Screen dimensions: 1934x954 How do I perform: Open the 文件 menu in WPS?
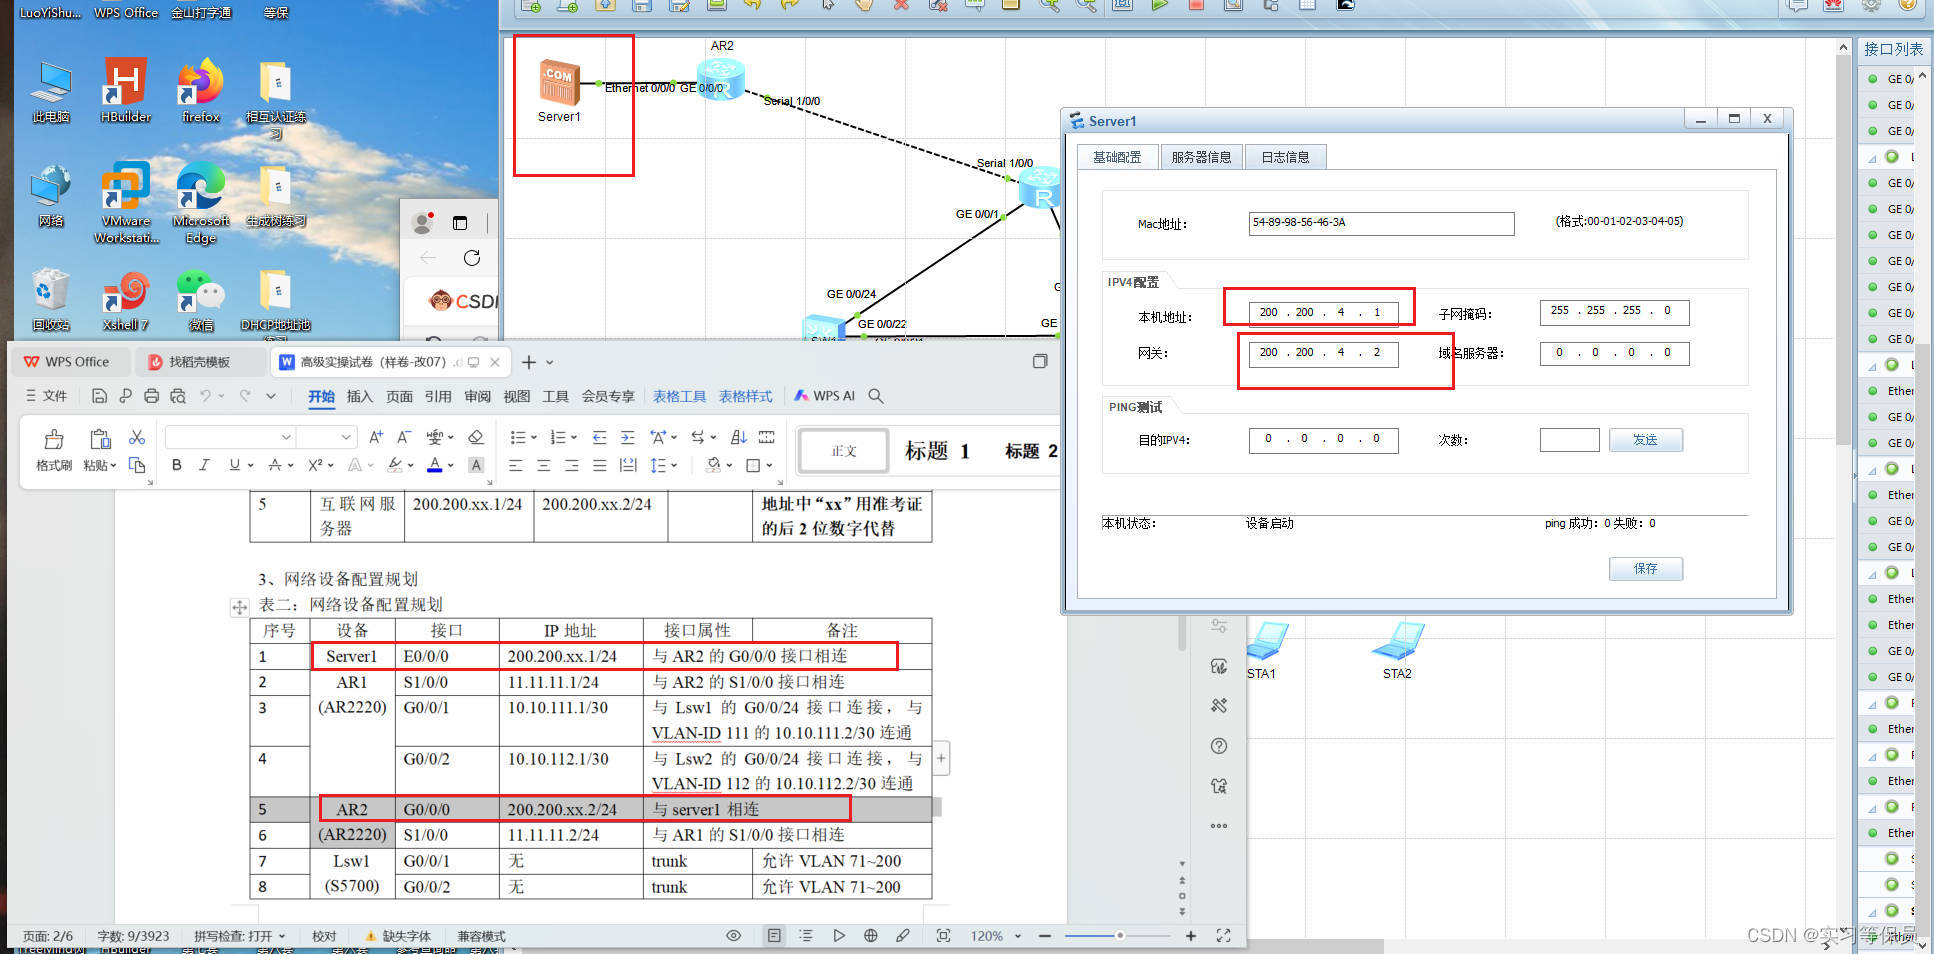(x=46, y=396)
